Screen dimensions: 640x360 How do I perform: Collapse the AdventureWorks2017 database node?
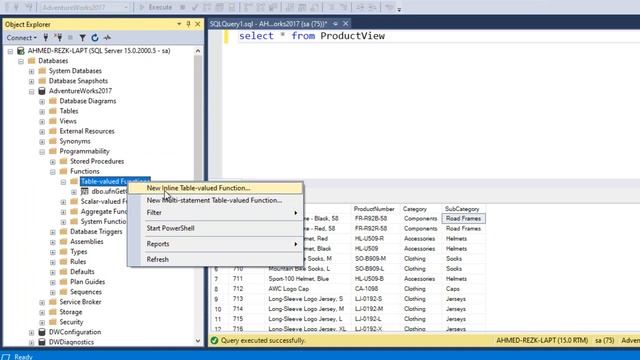31,91
